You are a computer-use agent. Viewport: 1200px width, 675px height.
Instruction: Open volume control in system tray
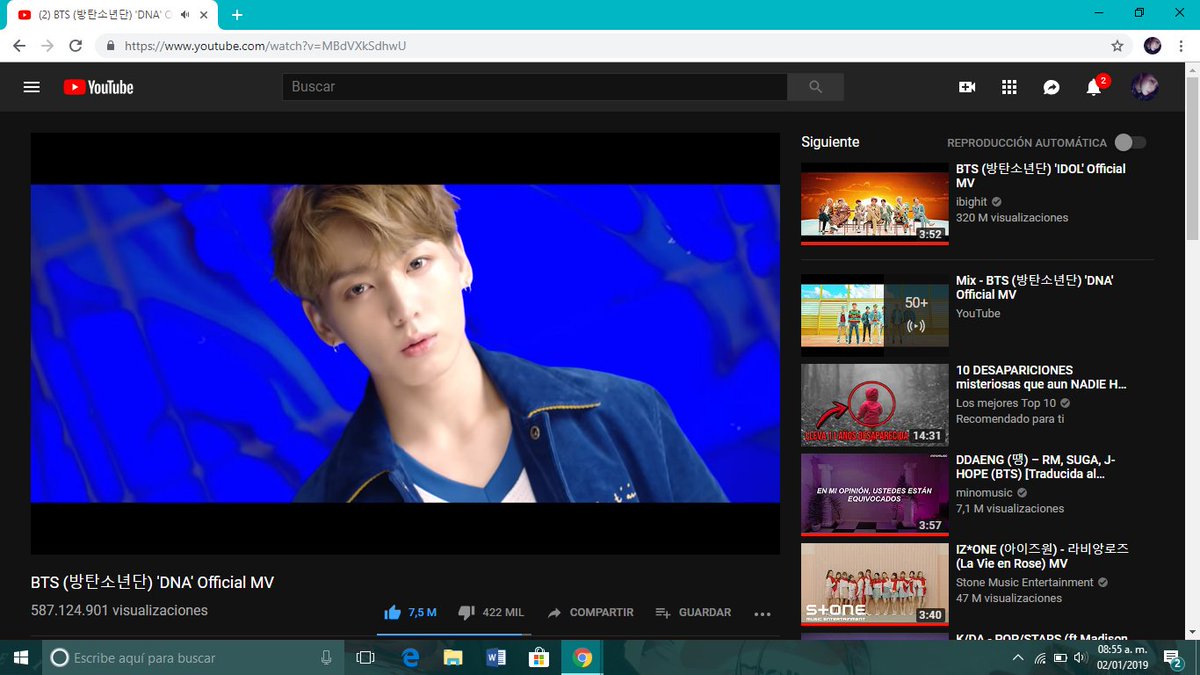pos(1079,657)
